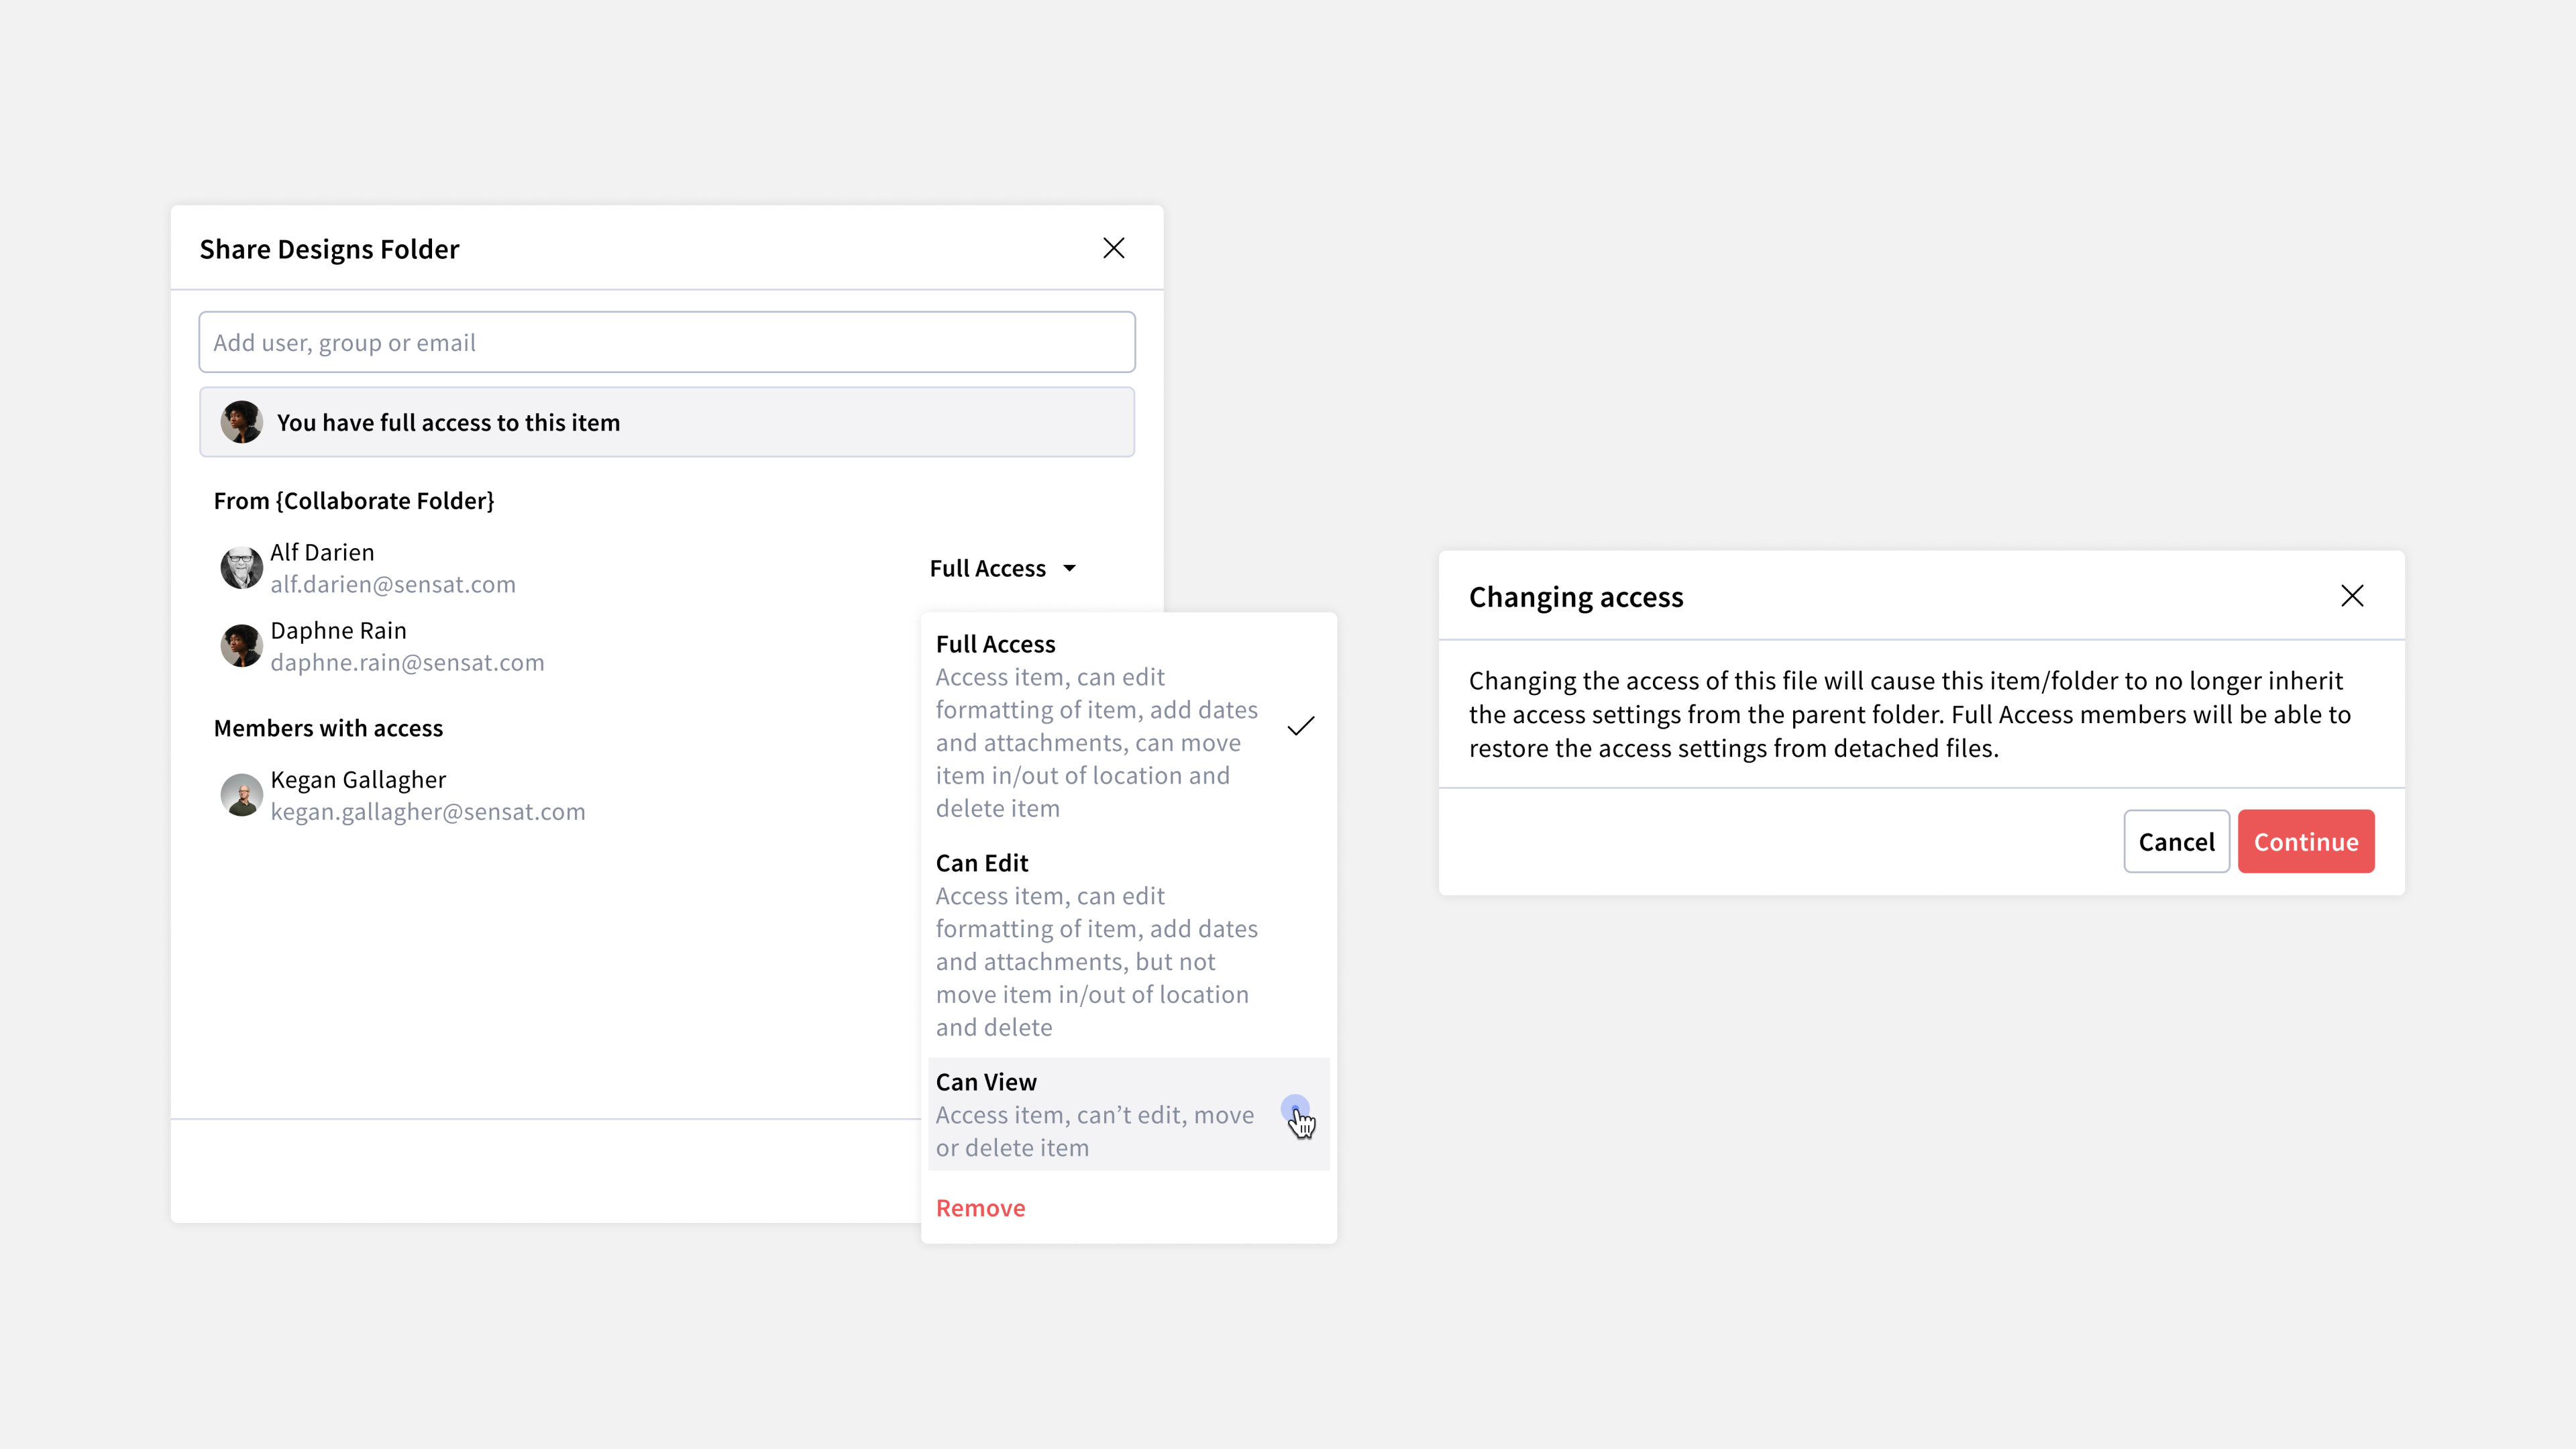This screenshot has width=2576, height=1449.
Task: Choose the Can View permission option
Action: click(1128, 1114)
